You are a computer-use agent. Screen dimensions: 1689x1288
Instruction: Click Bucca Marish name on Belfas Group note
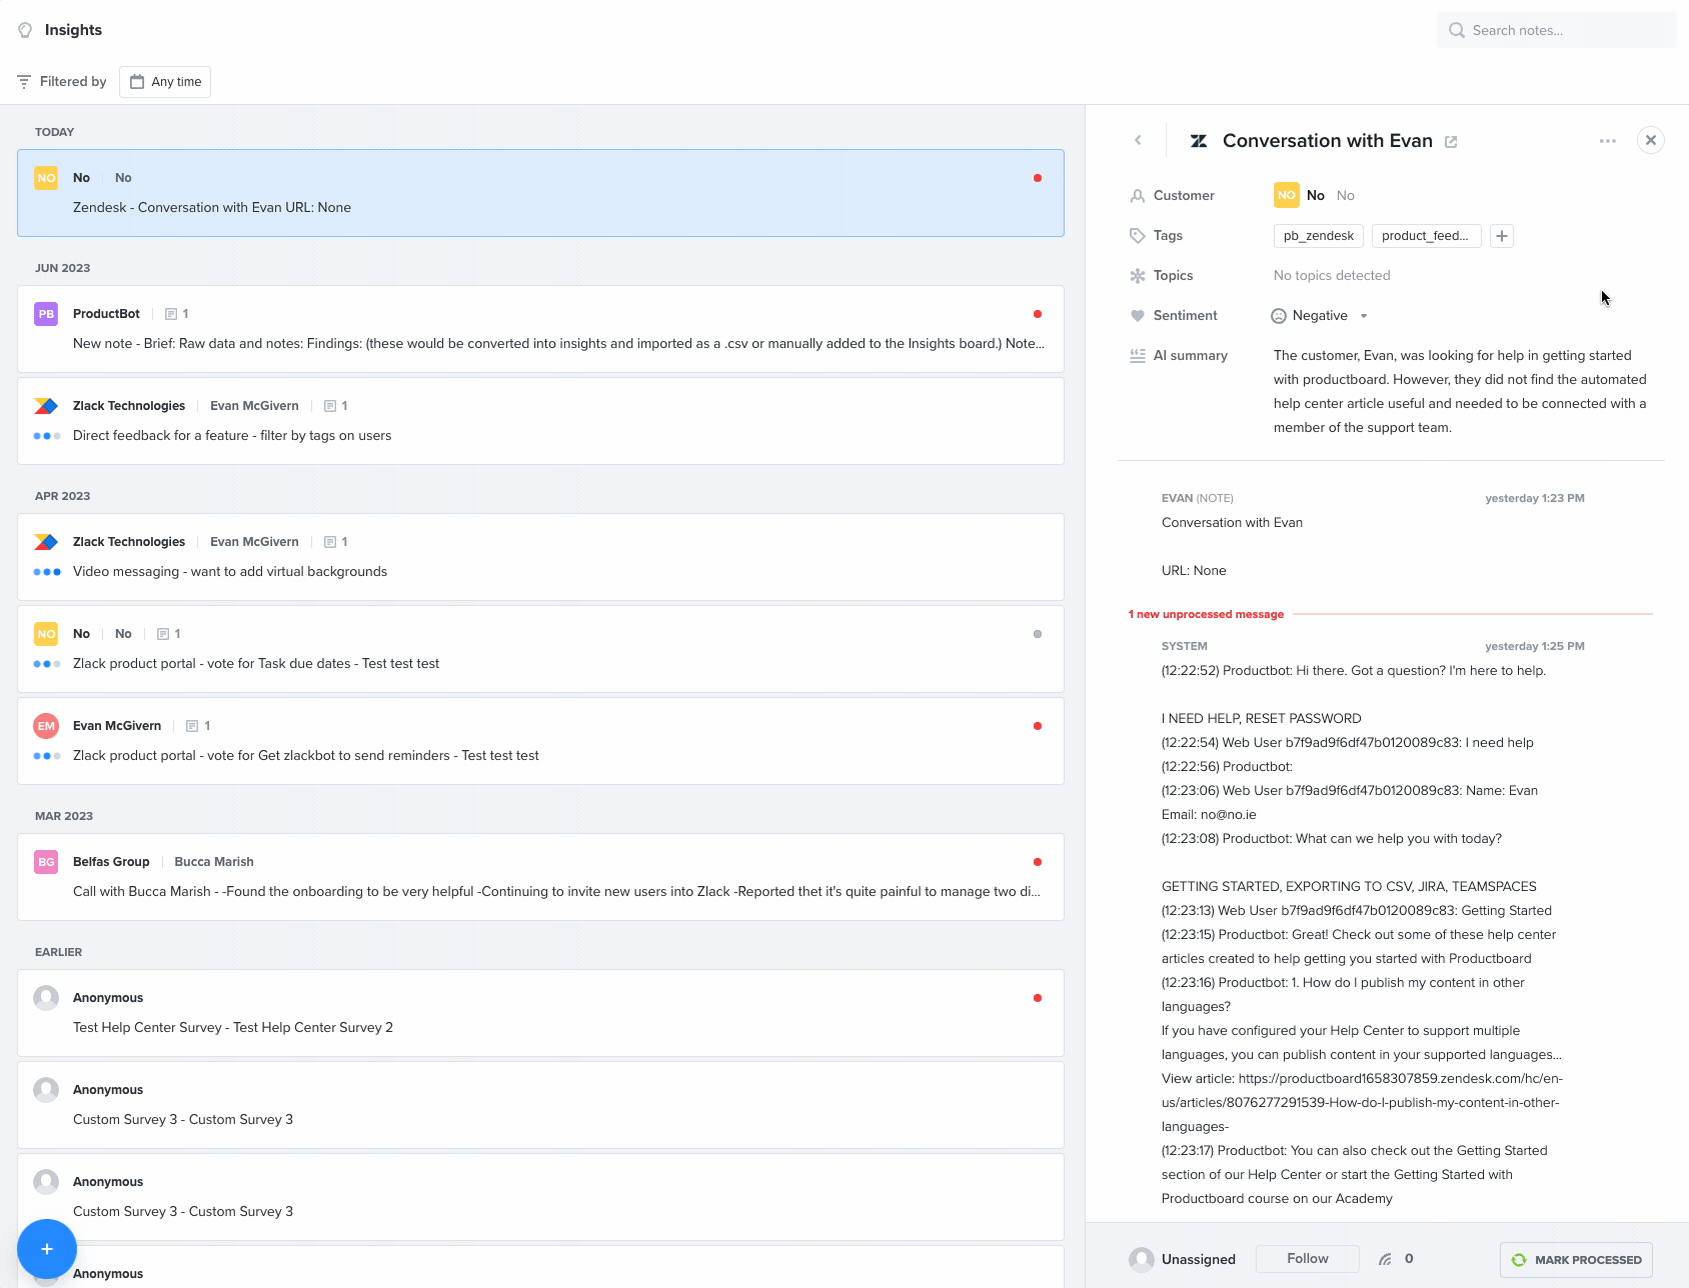[214, 862]
